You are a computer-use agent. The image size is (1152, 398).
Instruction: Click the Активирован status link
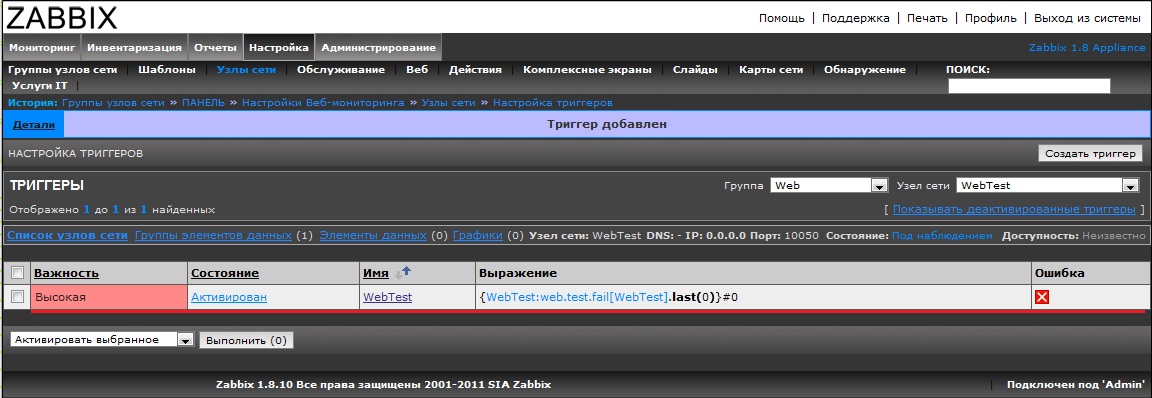(228, 297)
